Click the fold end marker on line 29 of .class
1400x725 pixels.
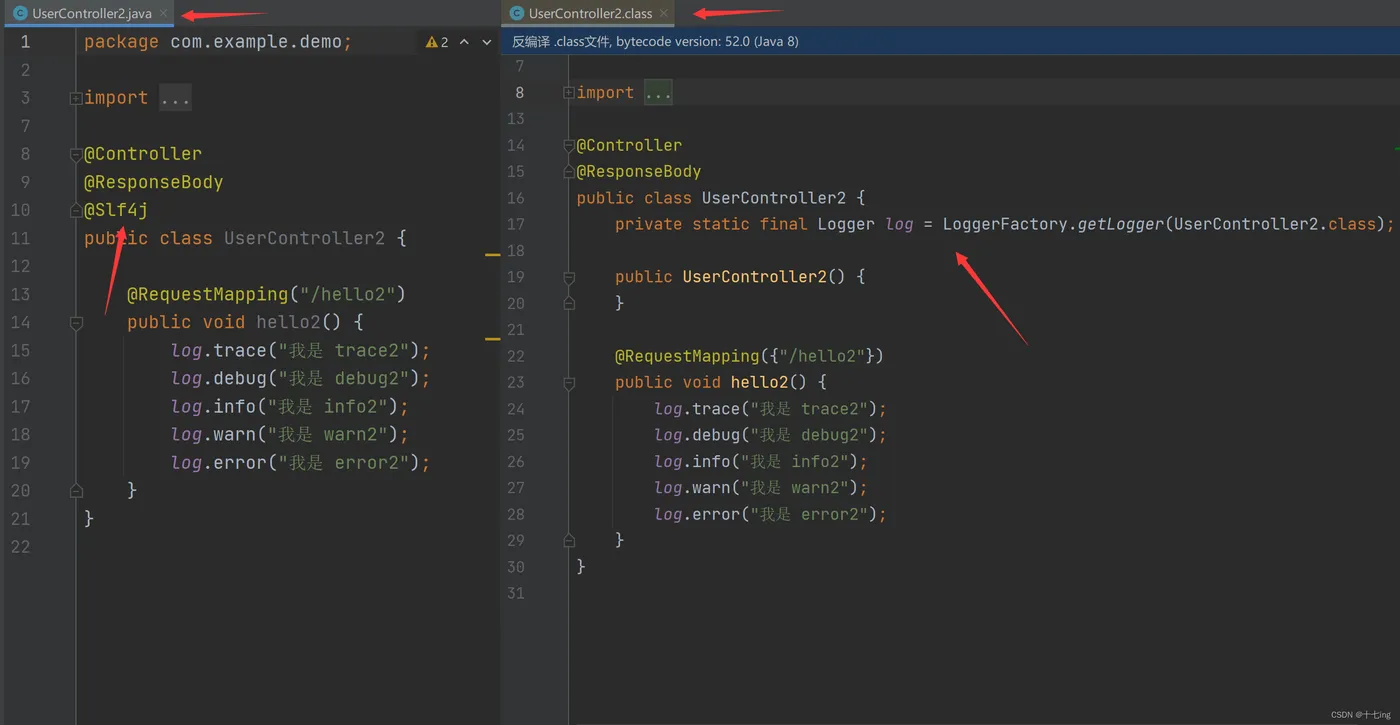(x=569, y=540)
